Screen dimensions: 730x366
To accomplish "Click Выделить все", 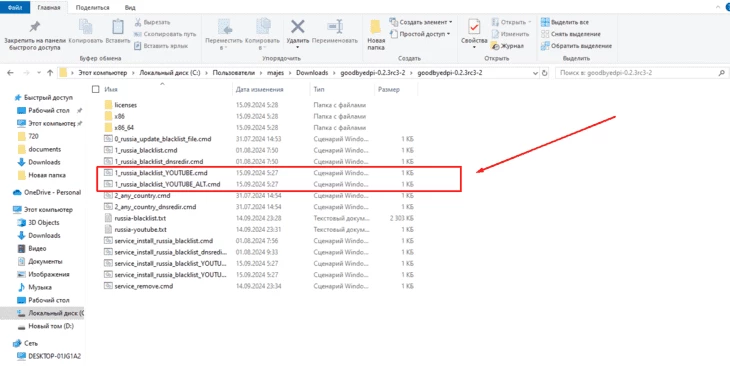I will coord(565,22).
